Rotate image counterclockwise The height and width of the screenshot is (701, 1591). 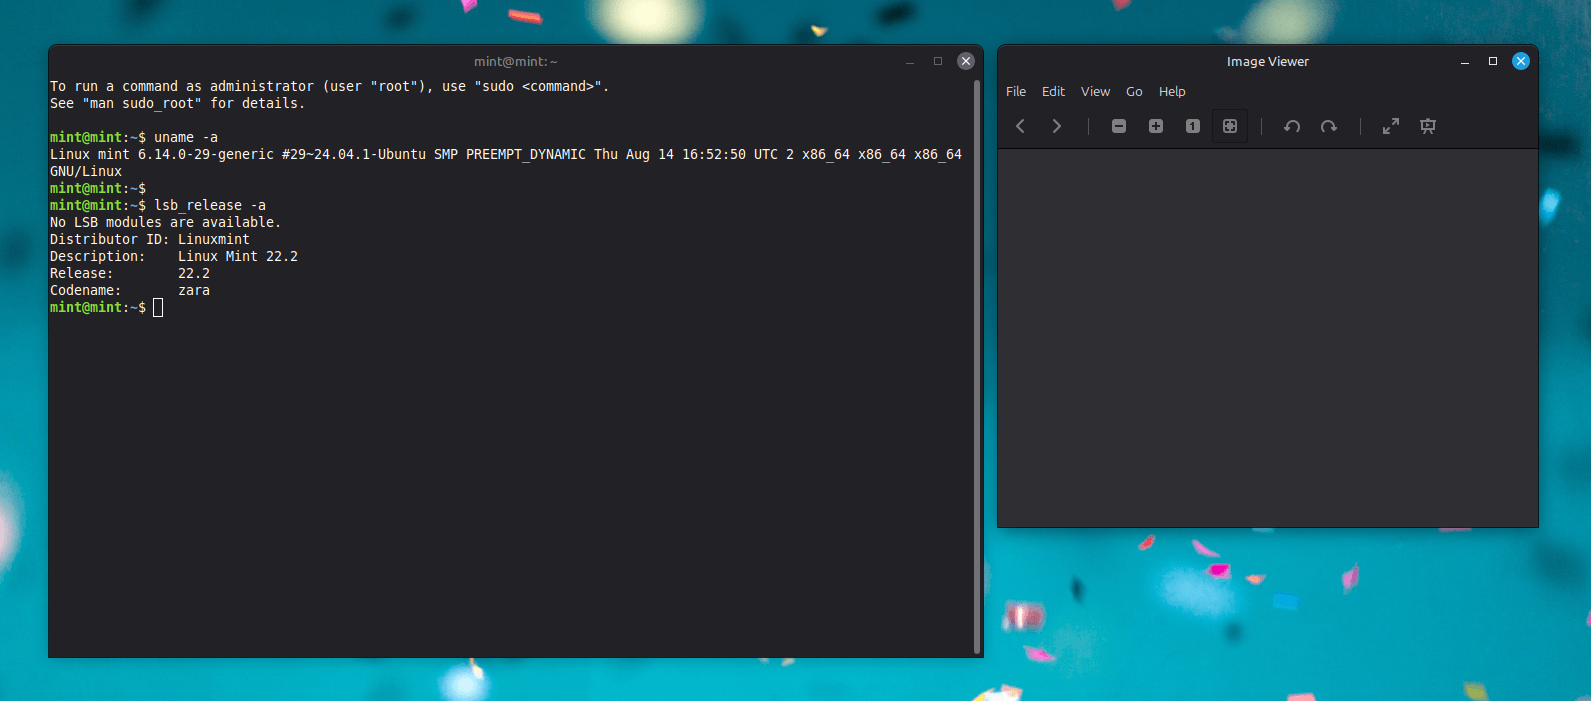[1292, 126]
